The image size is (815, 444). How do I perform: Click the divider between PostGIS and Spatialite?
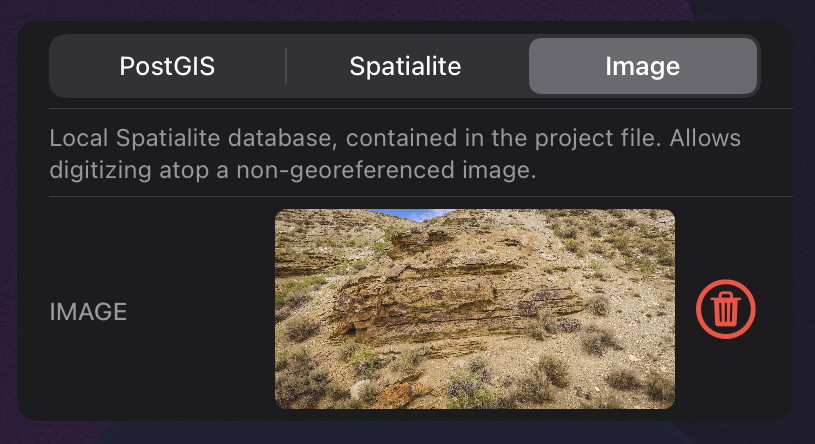coord(286,67)
